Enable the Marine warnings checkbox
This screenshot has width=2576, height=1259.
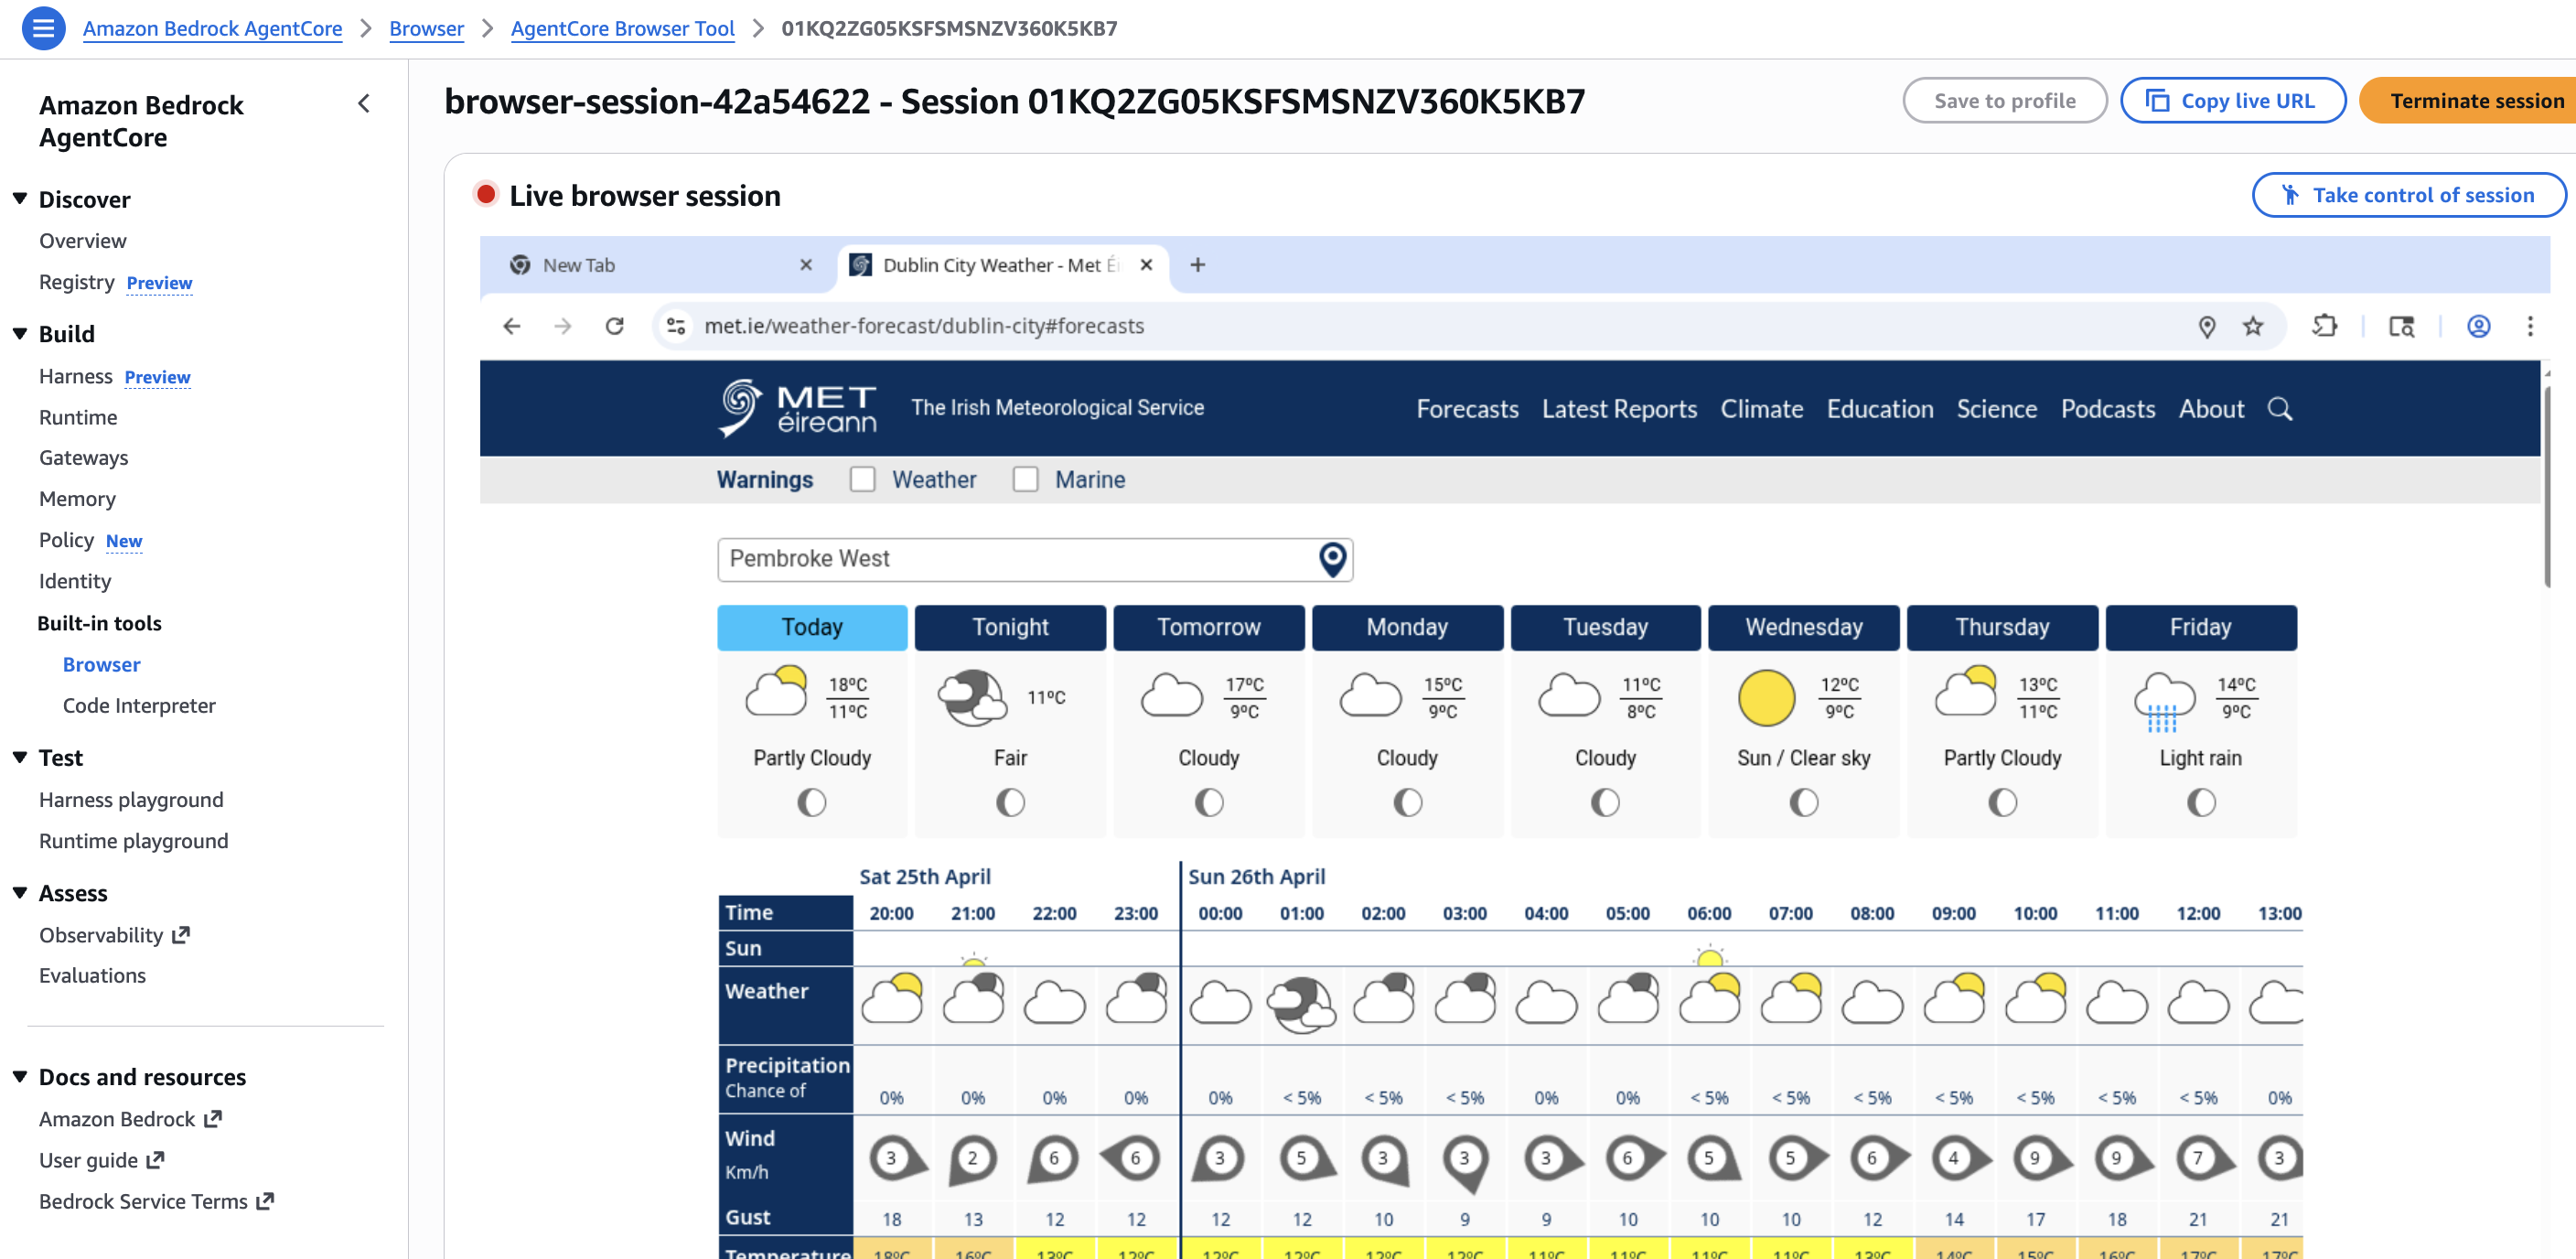(x=1026, y=479)
